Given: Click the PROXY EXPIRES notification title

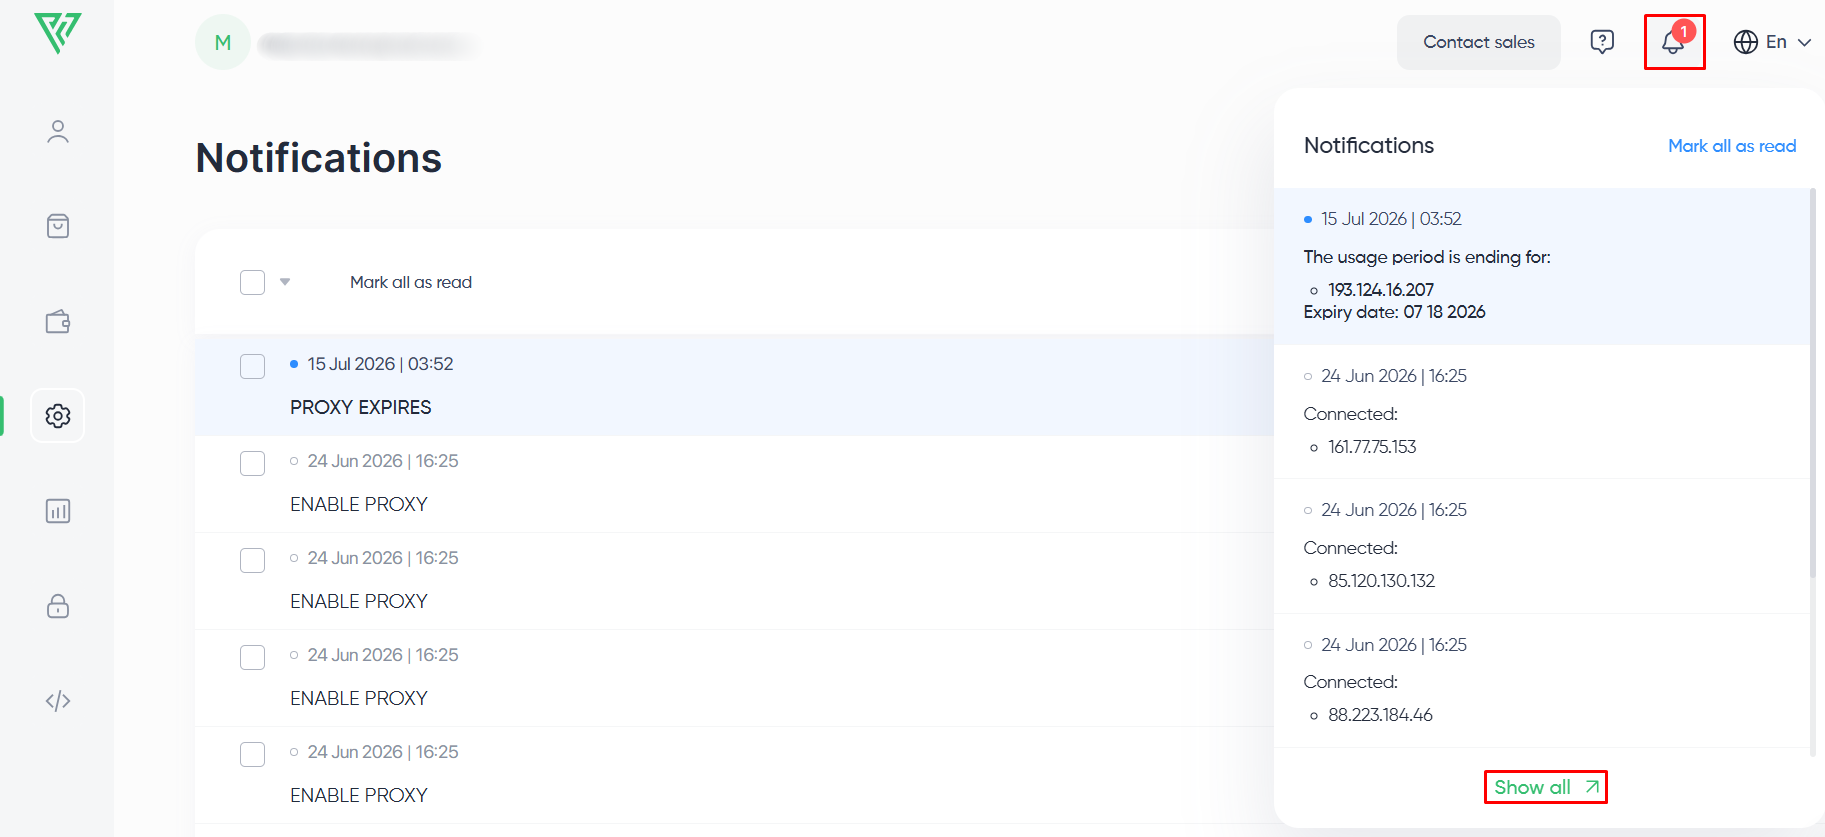Looking at the screenshot, I should click(x=361, y=407).
